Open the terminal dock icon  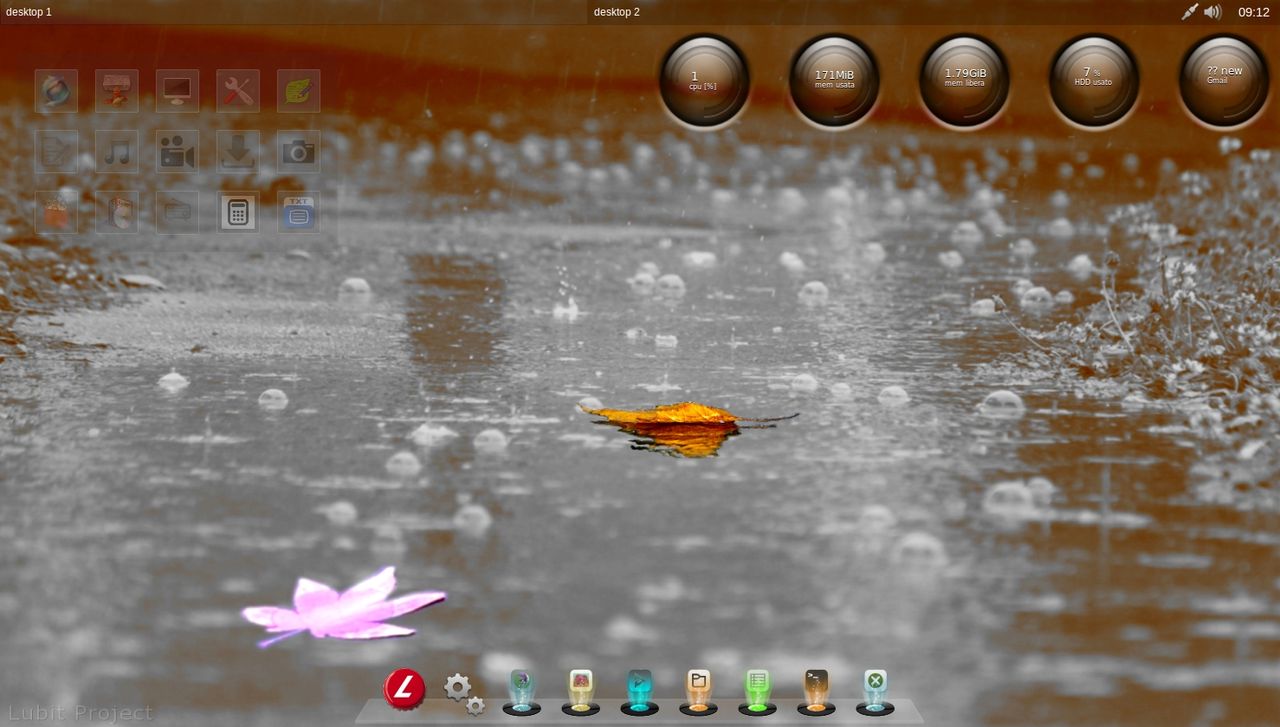click(x=816, y=692)
